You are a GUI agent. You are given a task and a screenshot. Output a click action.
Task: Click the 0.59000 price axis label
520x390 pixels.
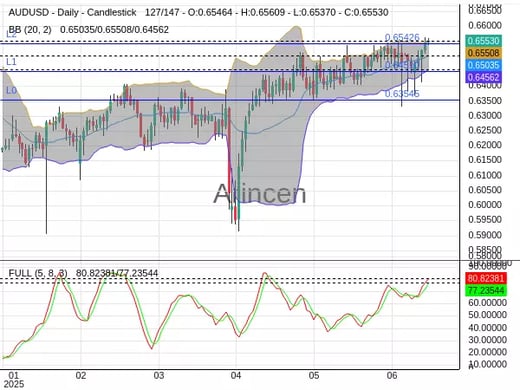click(485, 235)
